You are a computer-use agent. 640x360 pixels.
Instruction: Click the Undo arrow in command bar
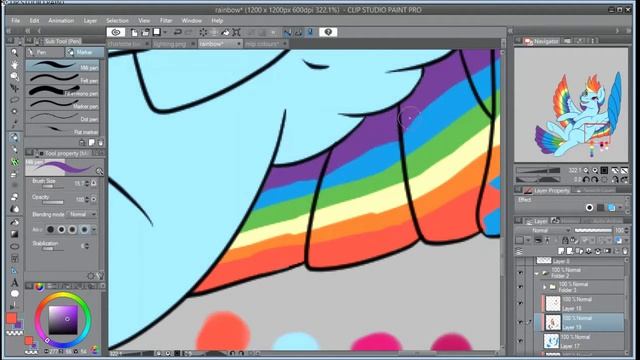(178, 32)
